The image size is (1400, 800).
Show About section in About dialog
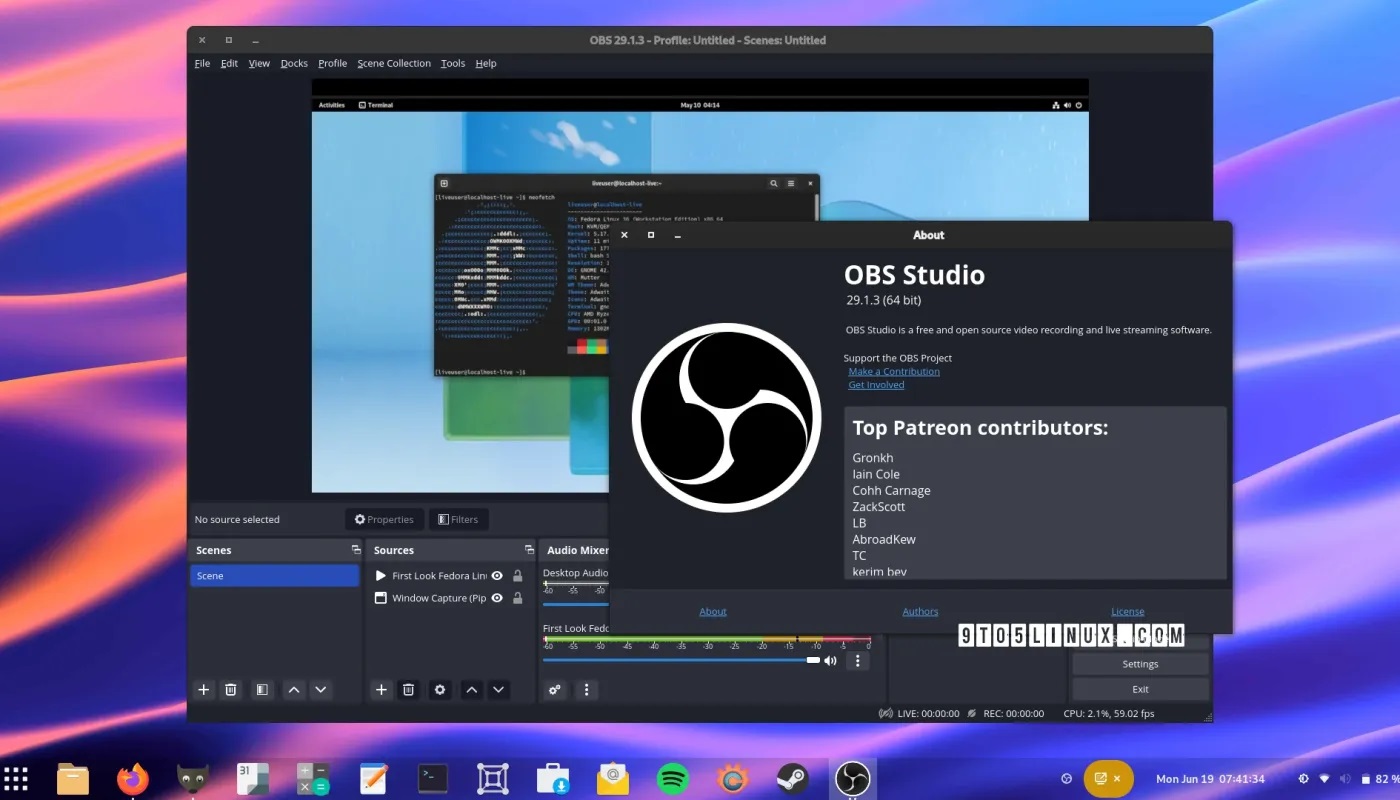[x=713, y=612]
